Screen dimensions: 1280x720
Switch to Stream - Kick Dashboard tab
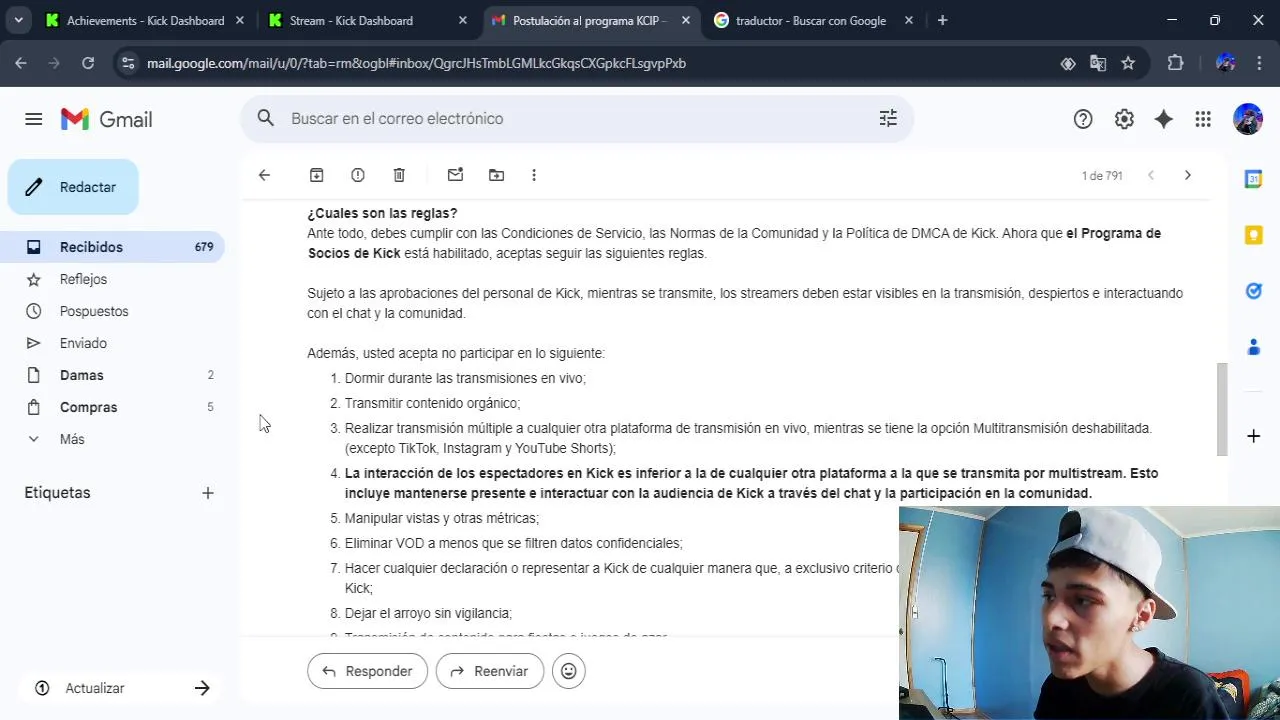tap(367, 20)
